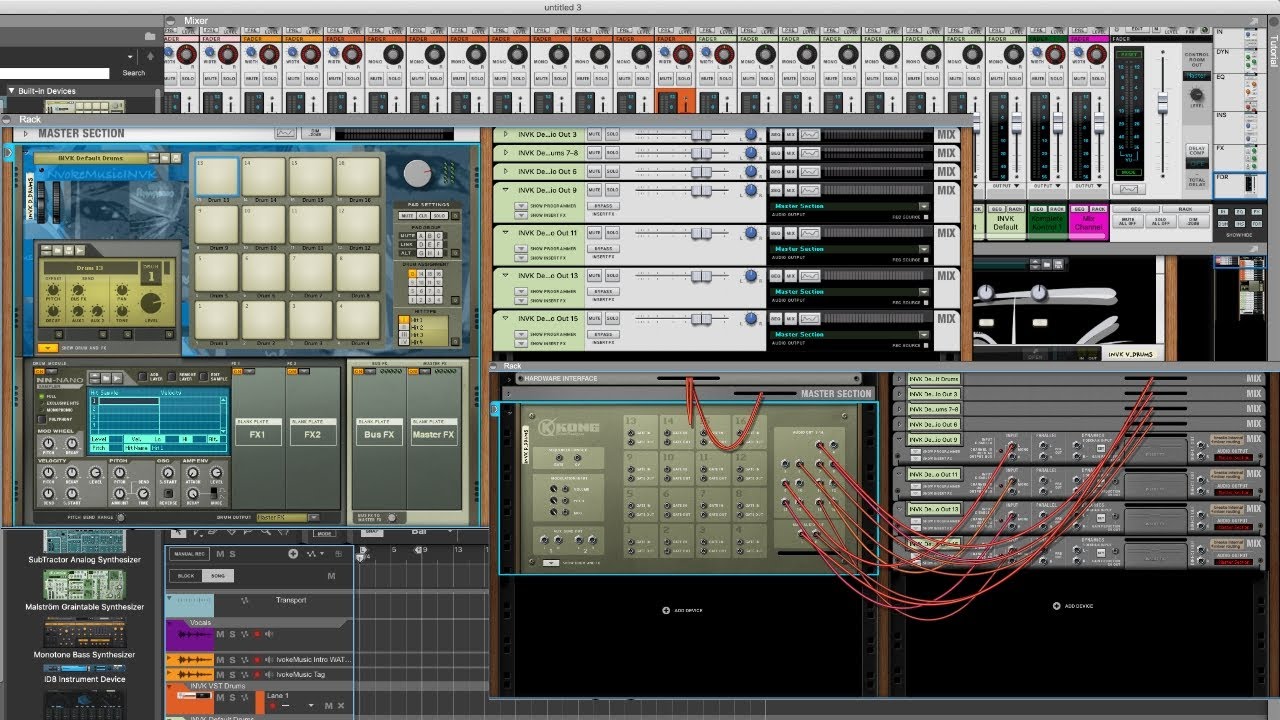Click Mute All Off in mixer master

point(1126,222)
